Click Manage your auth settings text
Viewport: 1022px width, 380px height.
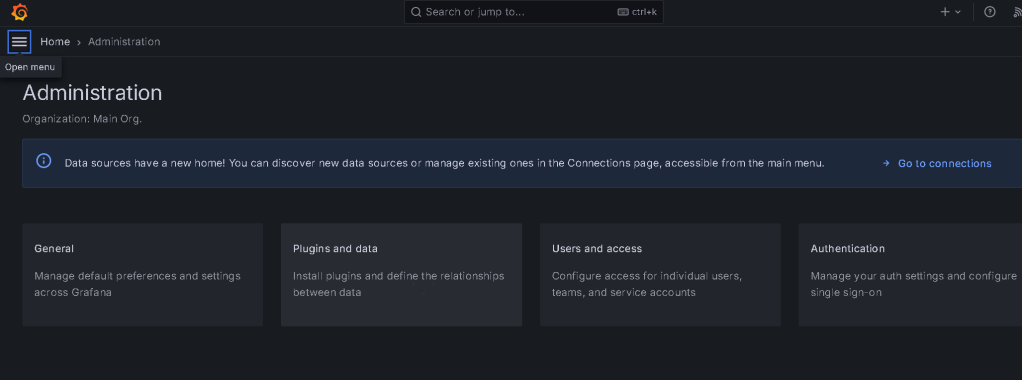[913, 284]
